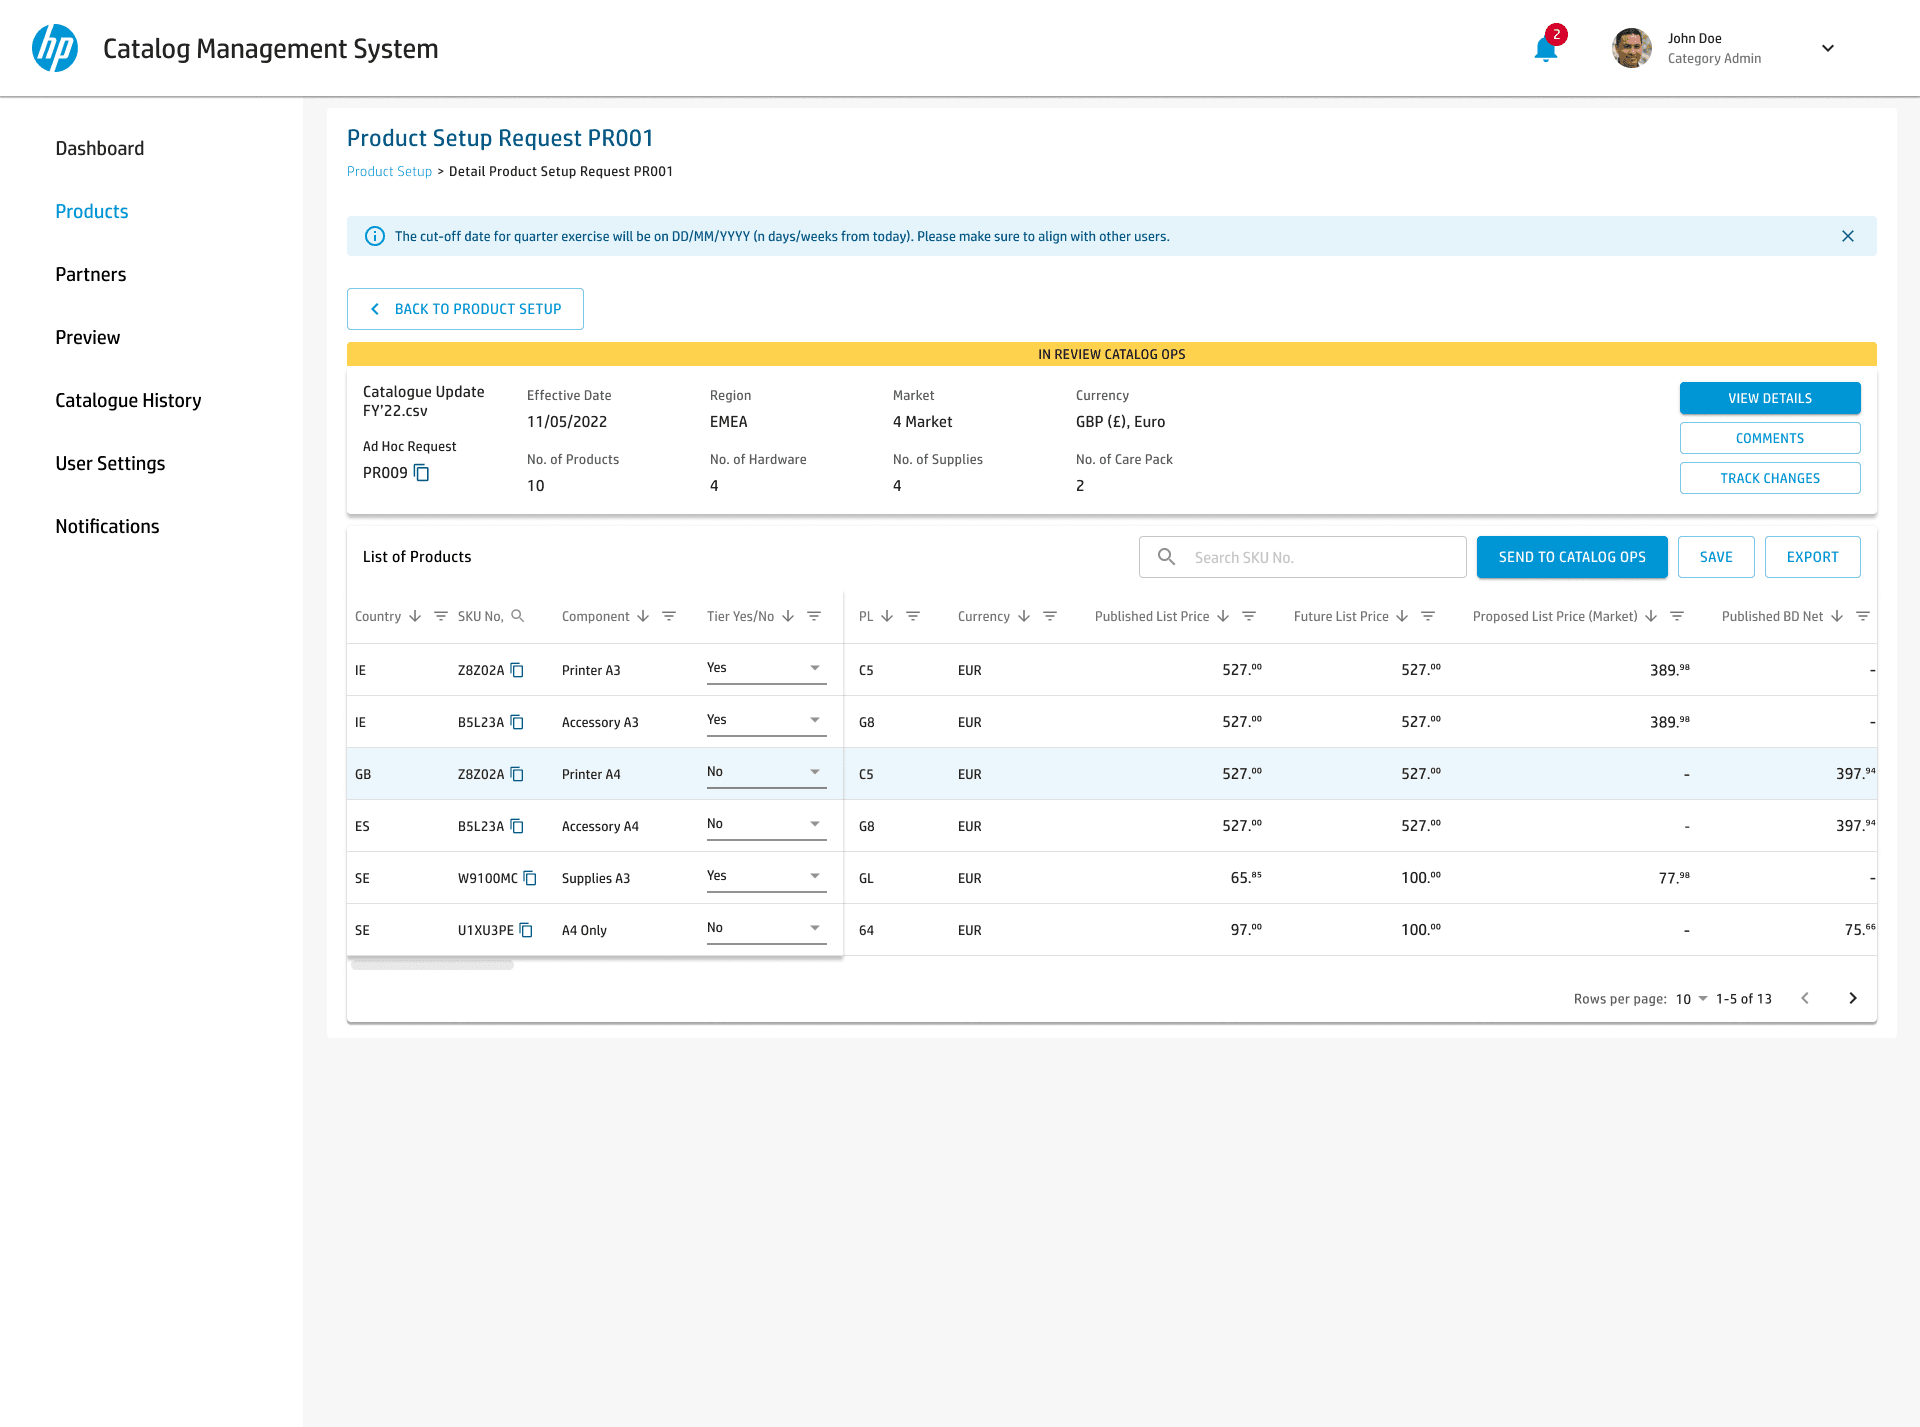Viewport: 1920px width, 1427px height.
Task: Copy SKU Z8Z02A in Printer A3 row
Action: point(517,670)
